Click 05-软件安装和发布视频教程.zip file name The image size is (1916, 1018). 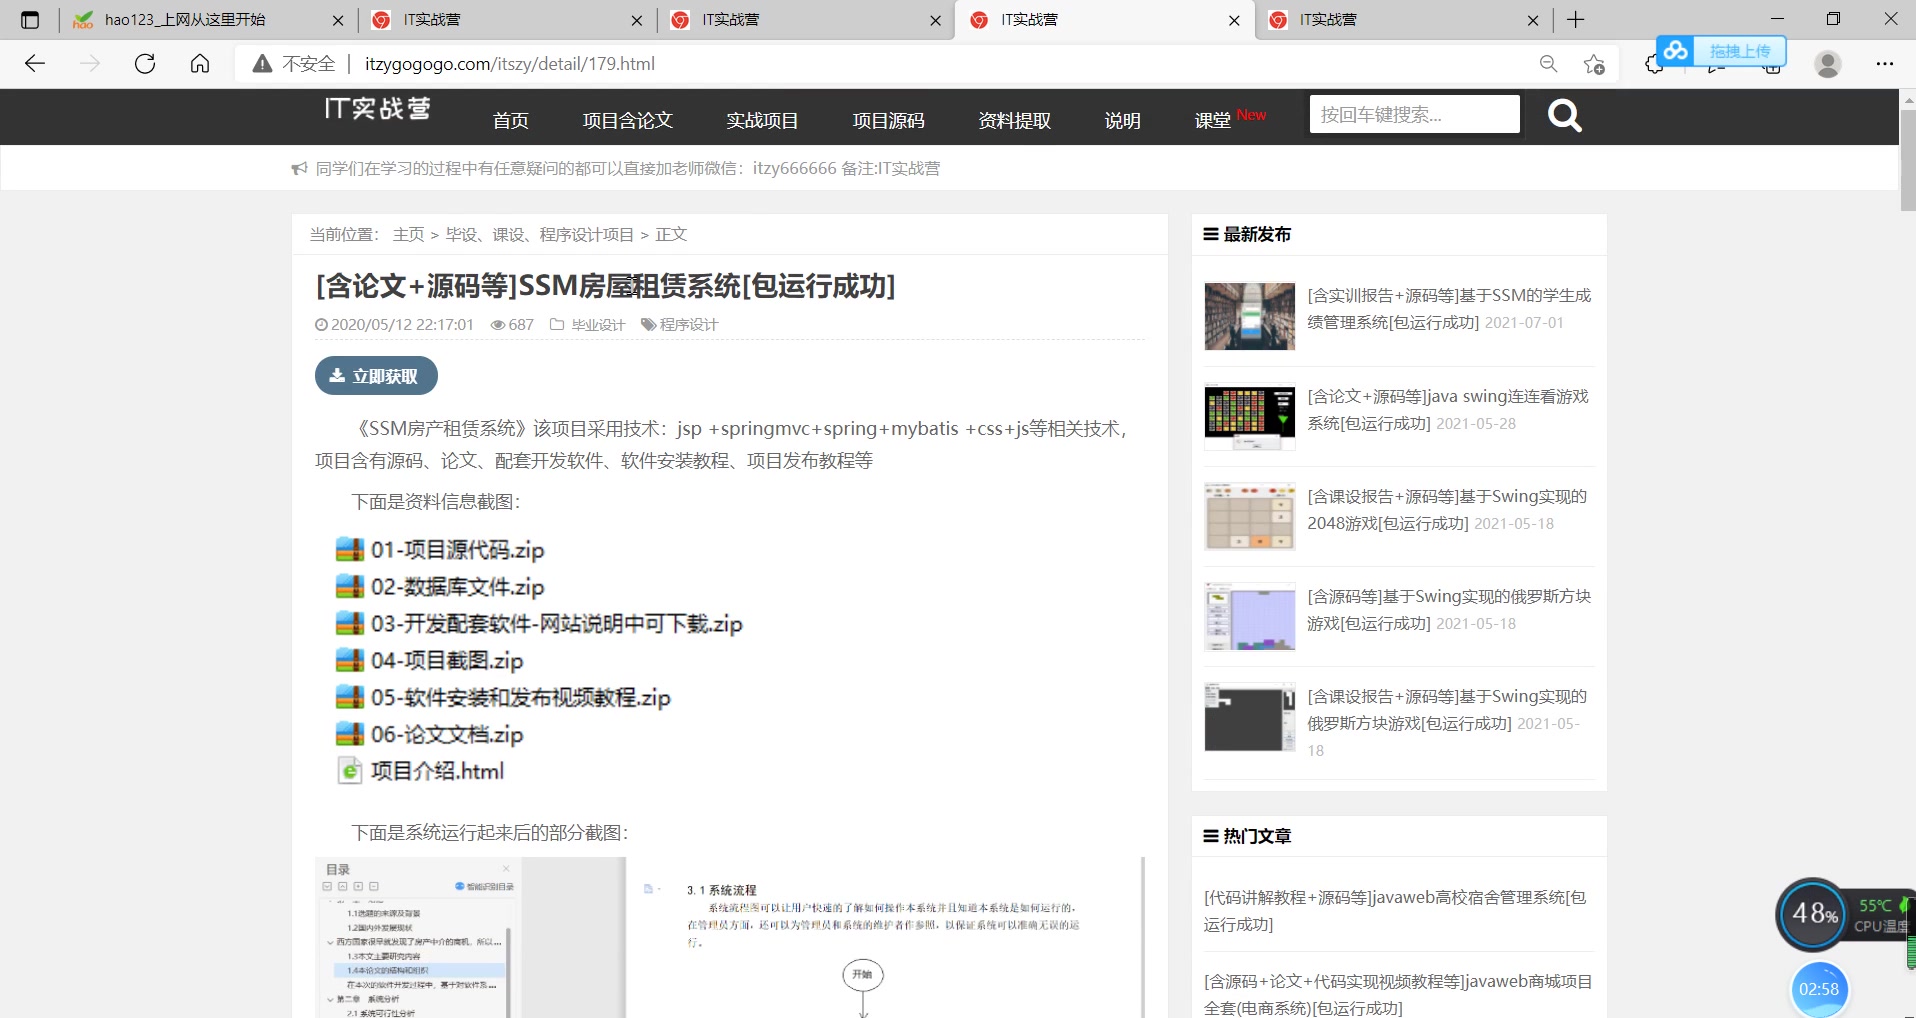click(x=521, y=697)
